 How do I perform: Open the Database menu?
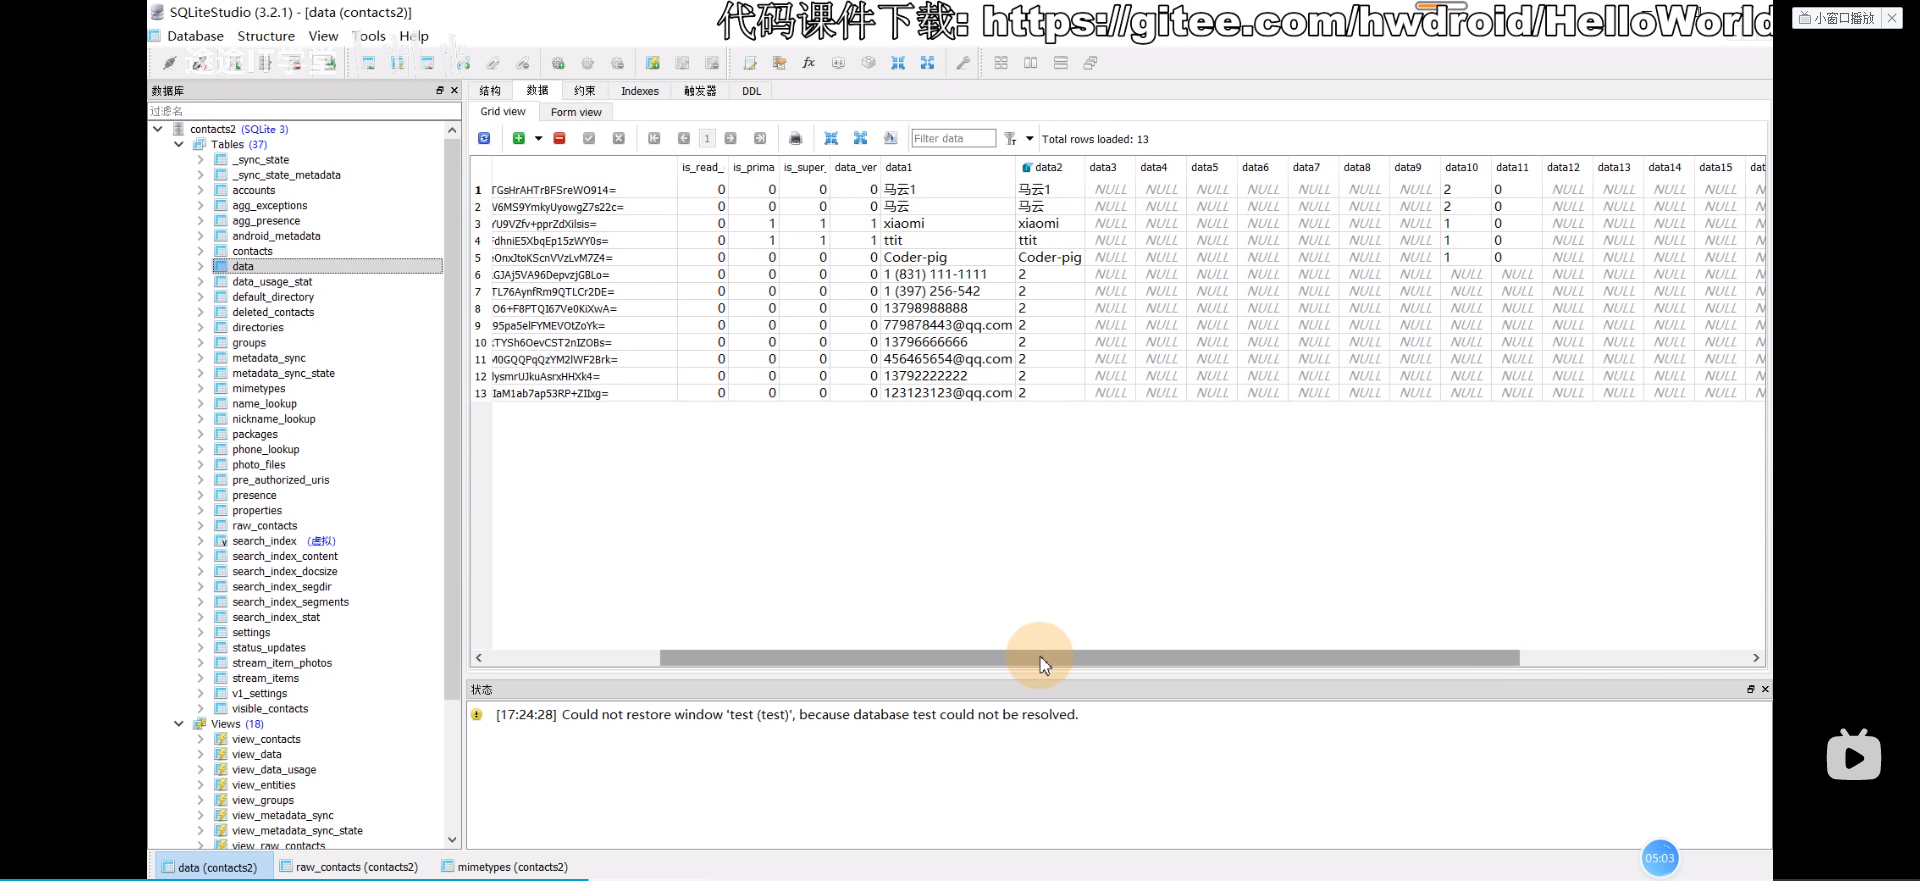click(x=195, y=36)
